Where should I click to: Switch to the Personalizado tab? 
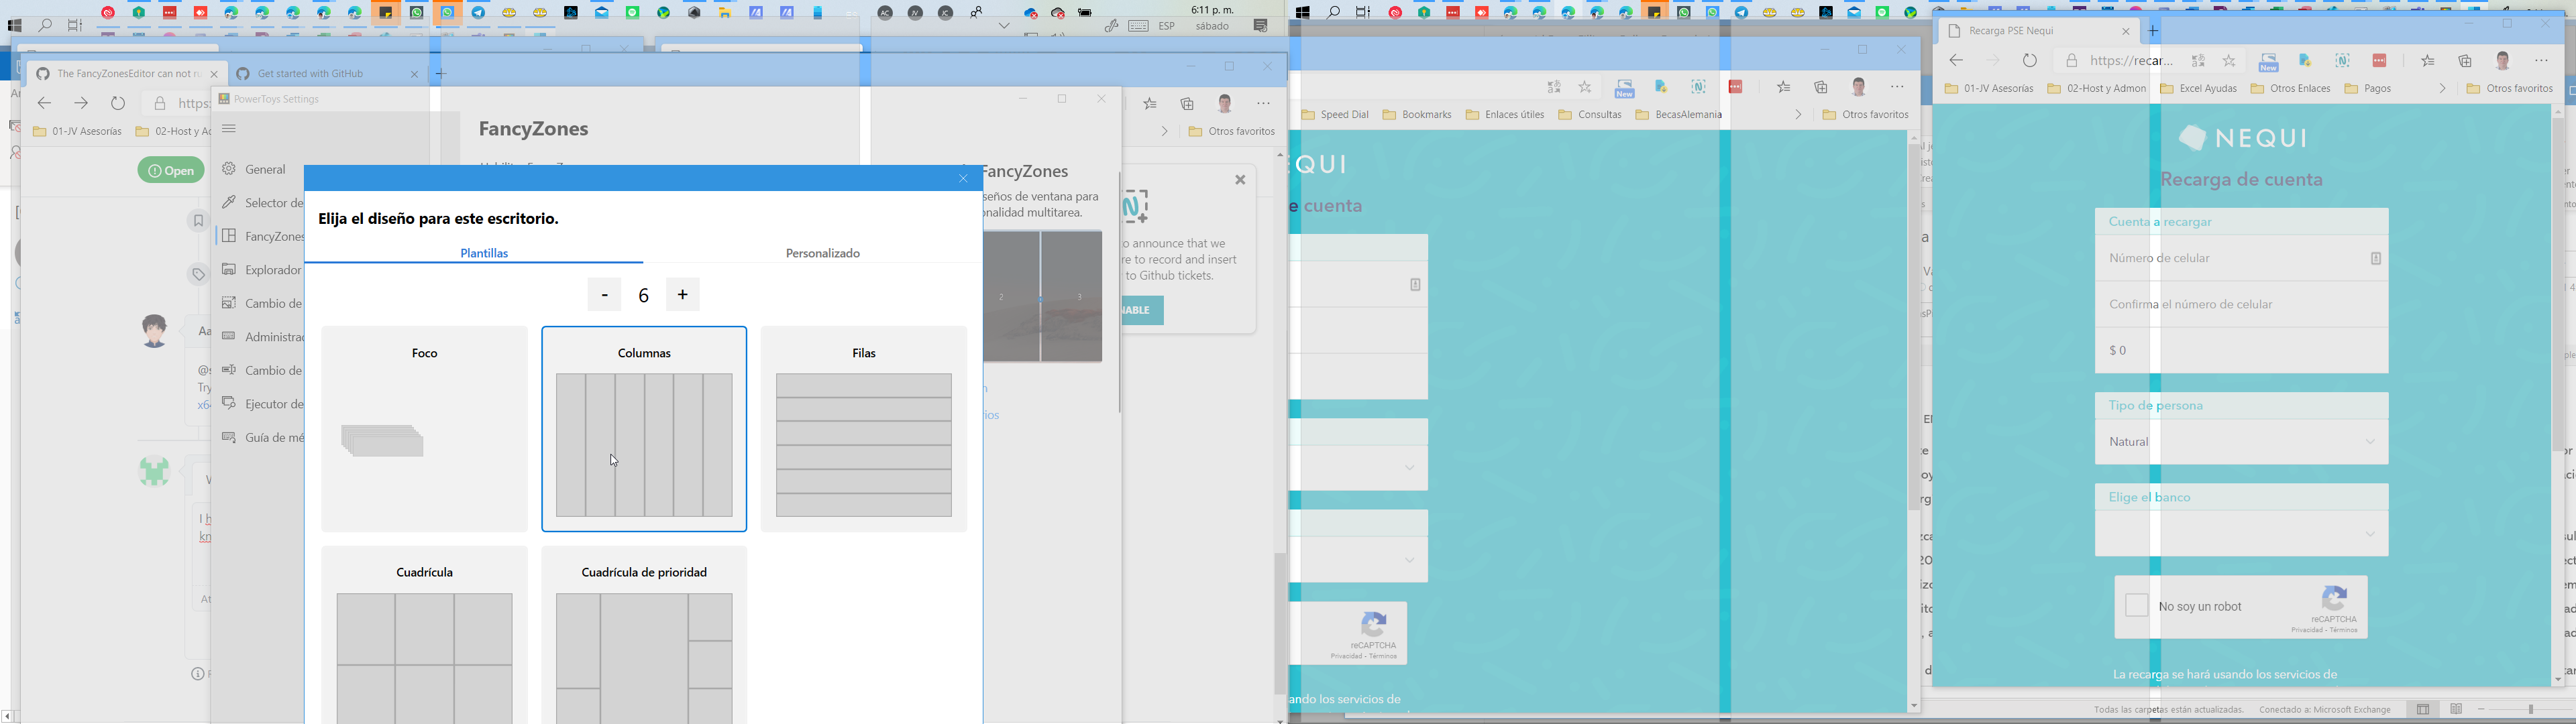tap(822, 253)
